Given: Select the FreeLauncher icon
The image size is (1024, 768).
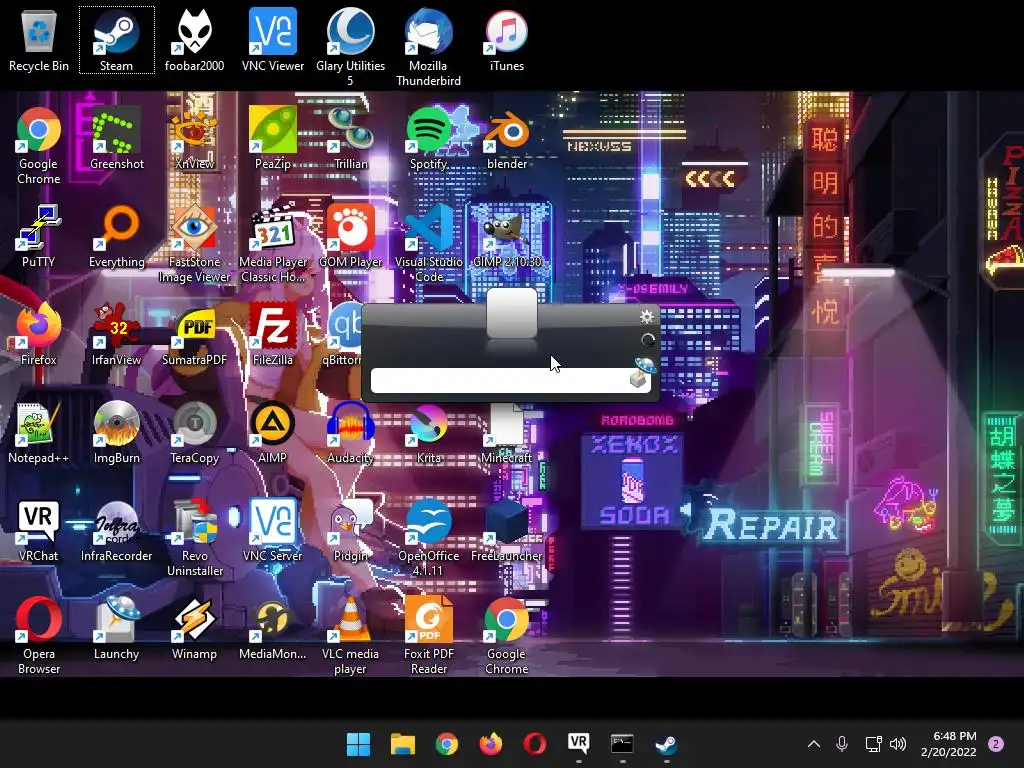Looking at the screenshot, I should pyautogui.click(x=507, y=530).
